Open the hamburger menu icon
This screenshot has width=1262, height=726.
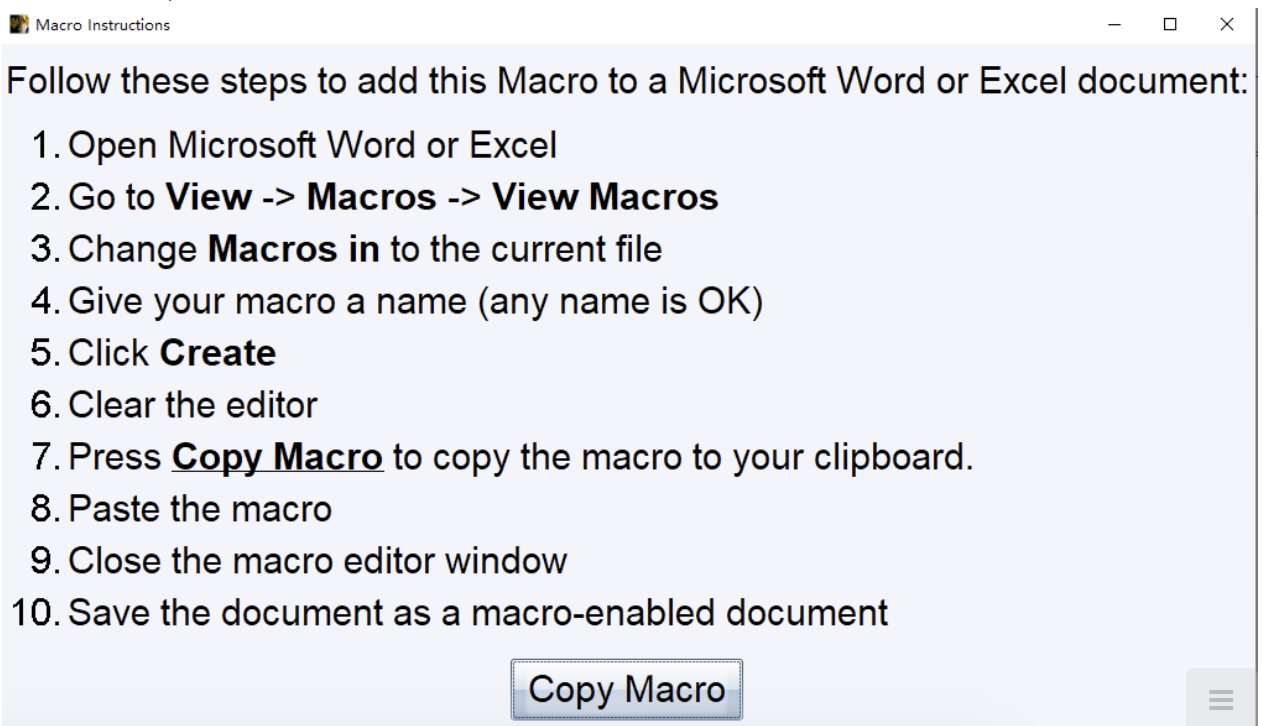tap(1220, 699)
